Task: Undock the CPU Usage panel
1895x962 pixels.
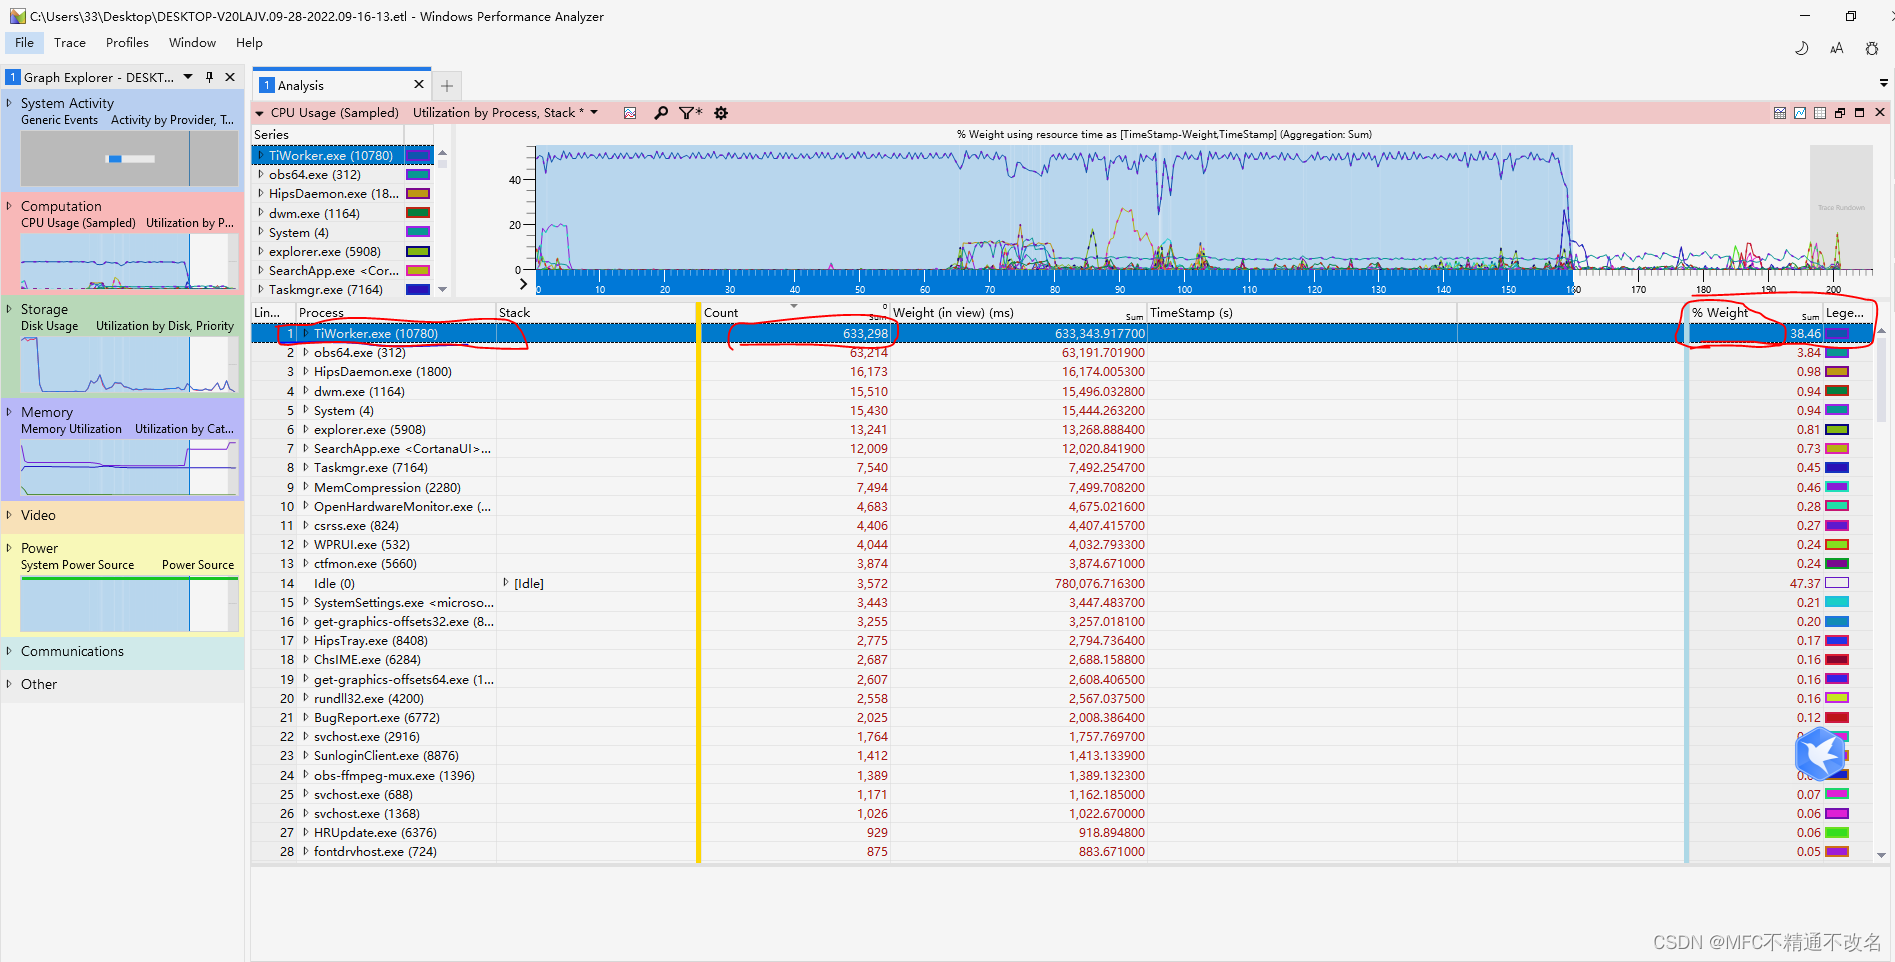Action: pos(1840,113)
